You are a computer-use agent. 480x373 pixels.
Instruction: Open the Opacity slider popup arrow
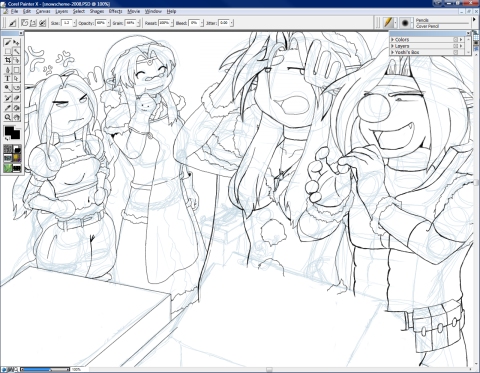coord(109,23)
